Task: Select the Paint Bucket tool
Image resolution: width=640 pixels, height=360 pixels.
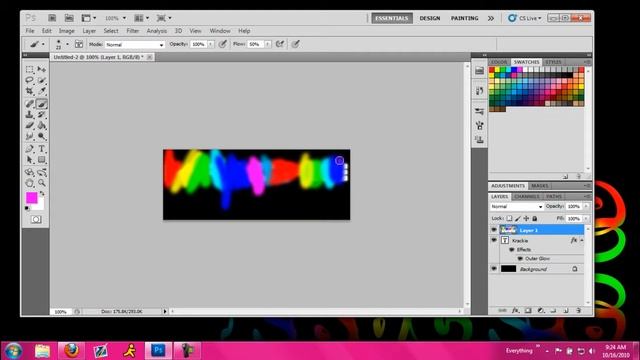Action: [x=42, y=125]
